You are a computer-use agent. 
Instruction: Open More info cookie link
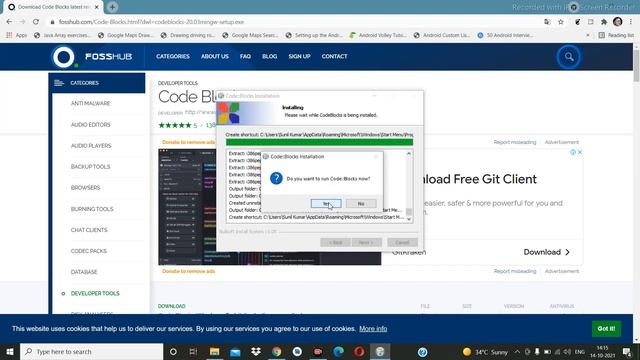[373, 329]
